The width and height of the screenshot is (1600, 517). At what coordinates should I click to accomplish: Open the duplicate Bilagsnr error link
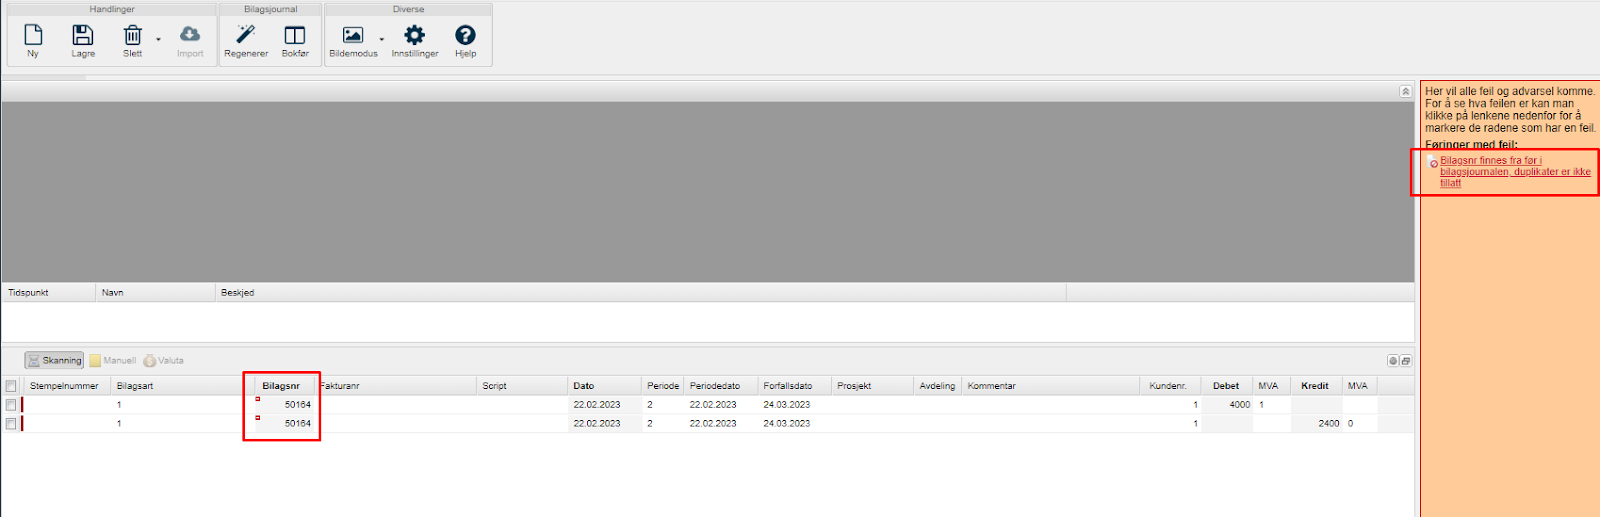1514,172
